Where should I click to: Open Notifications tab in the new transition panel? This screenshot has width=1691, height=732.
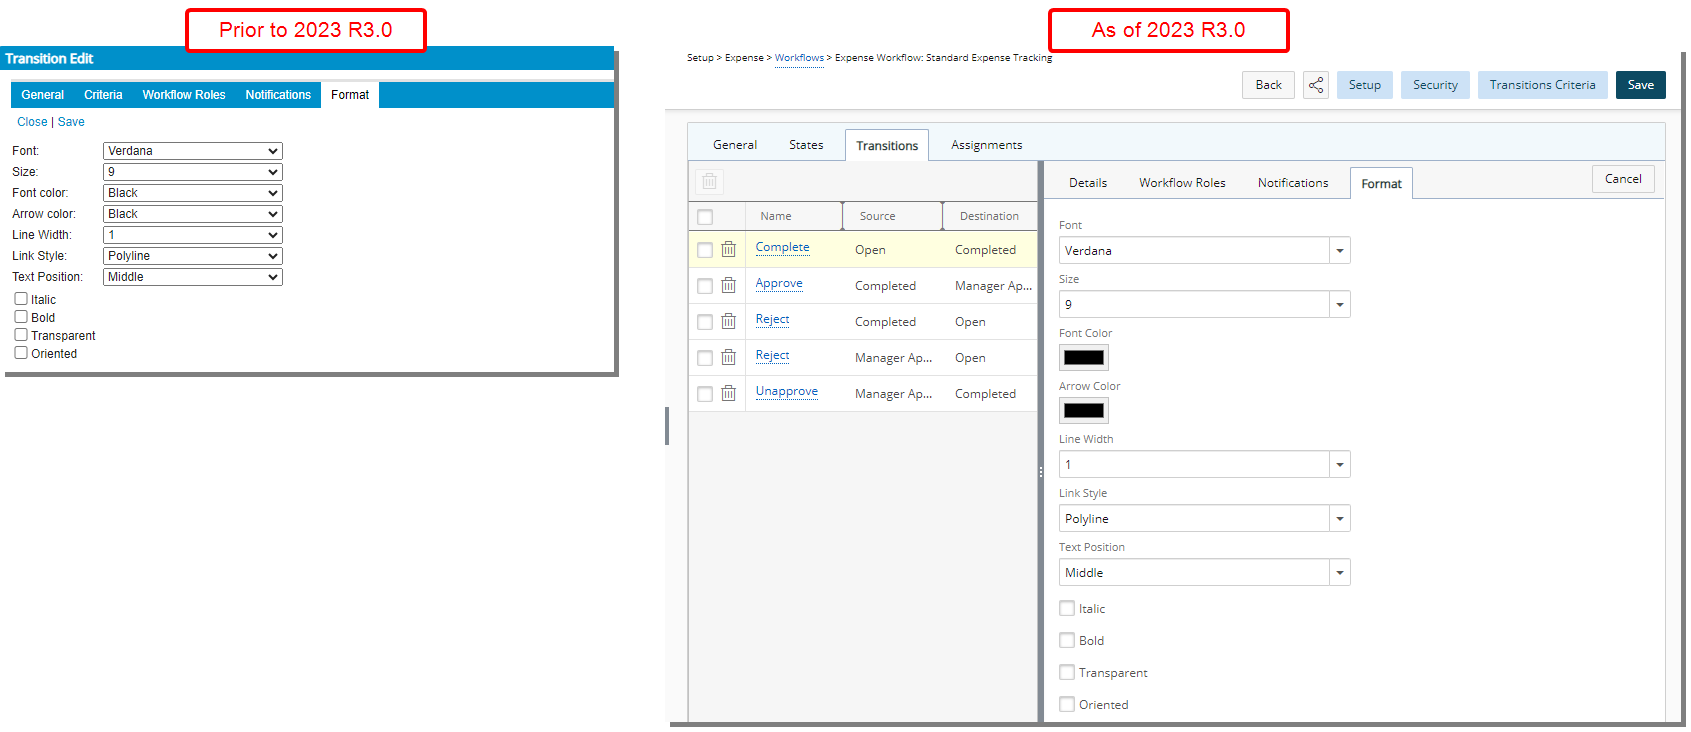1293,183
